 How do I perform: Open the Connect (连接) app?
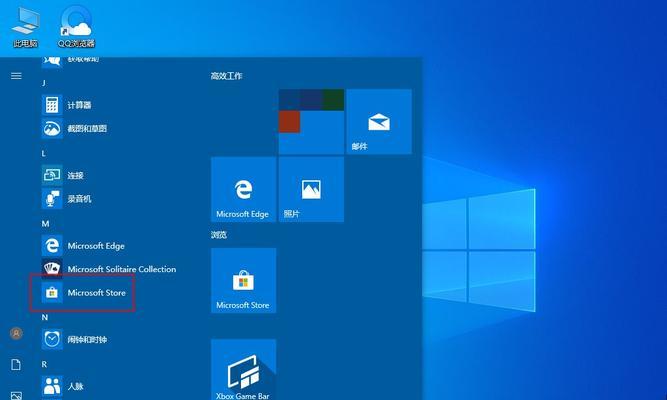pos(63,175)
